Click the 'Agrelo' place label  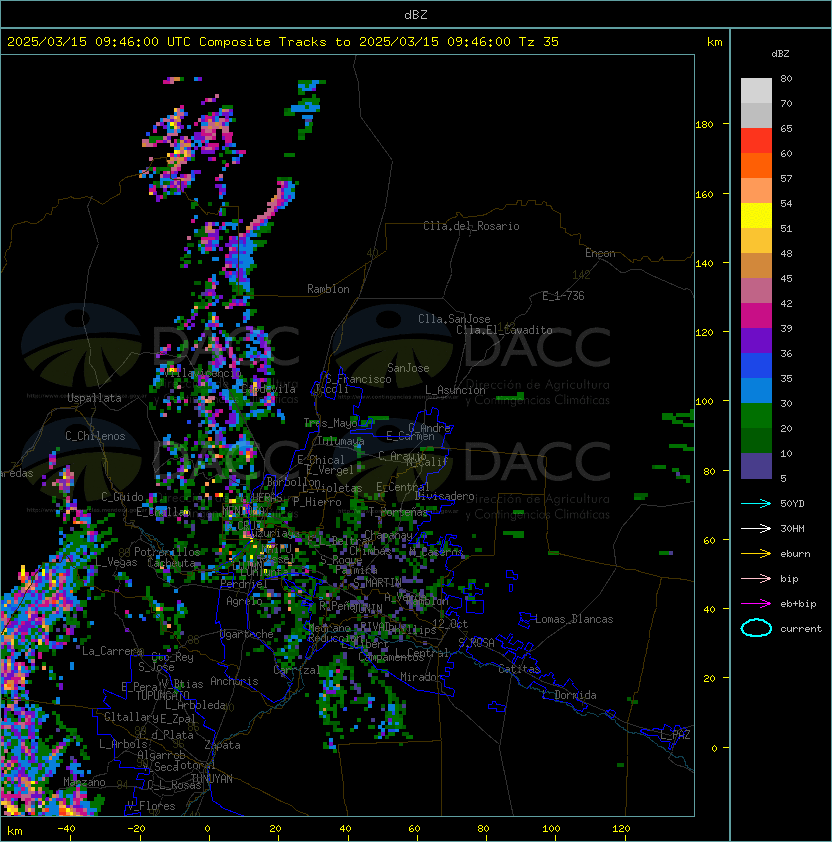point(244,601)
